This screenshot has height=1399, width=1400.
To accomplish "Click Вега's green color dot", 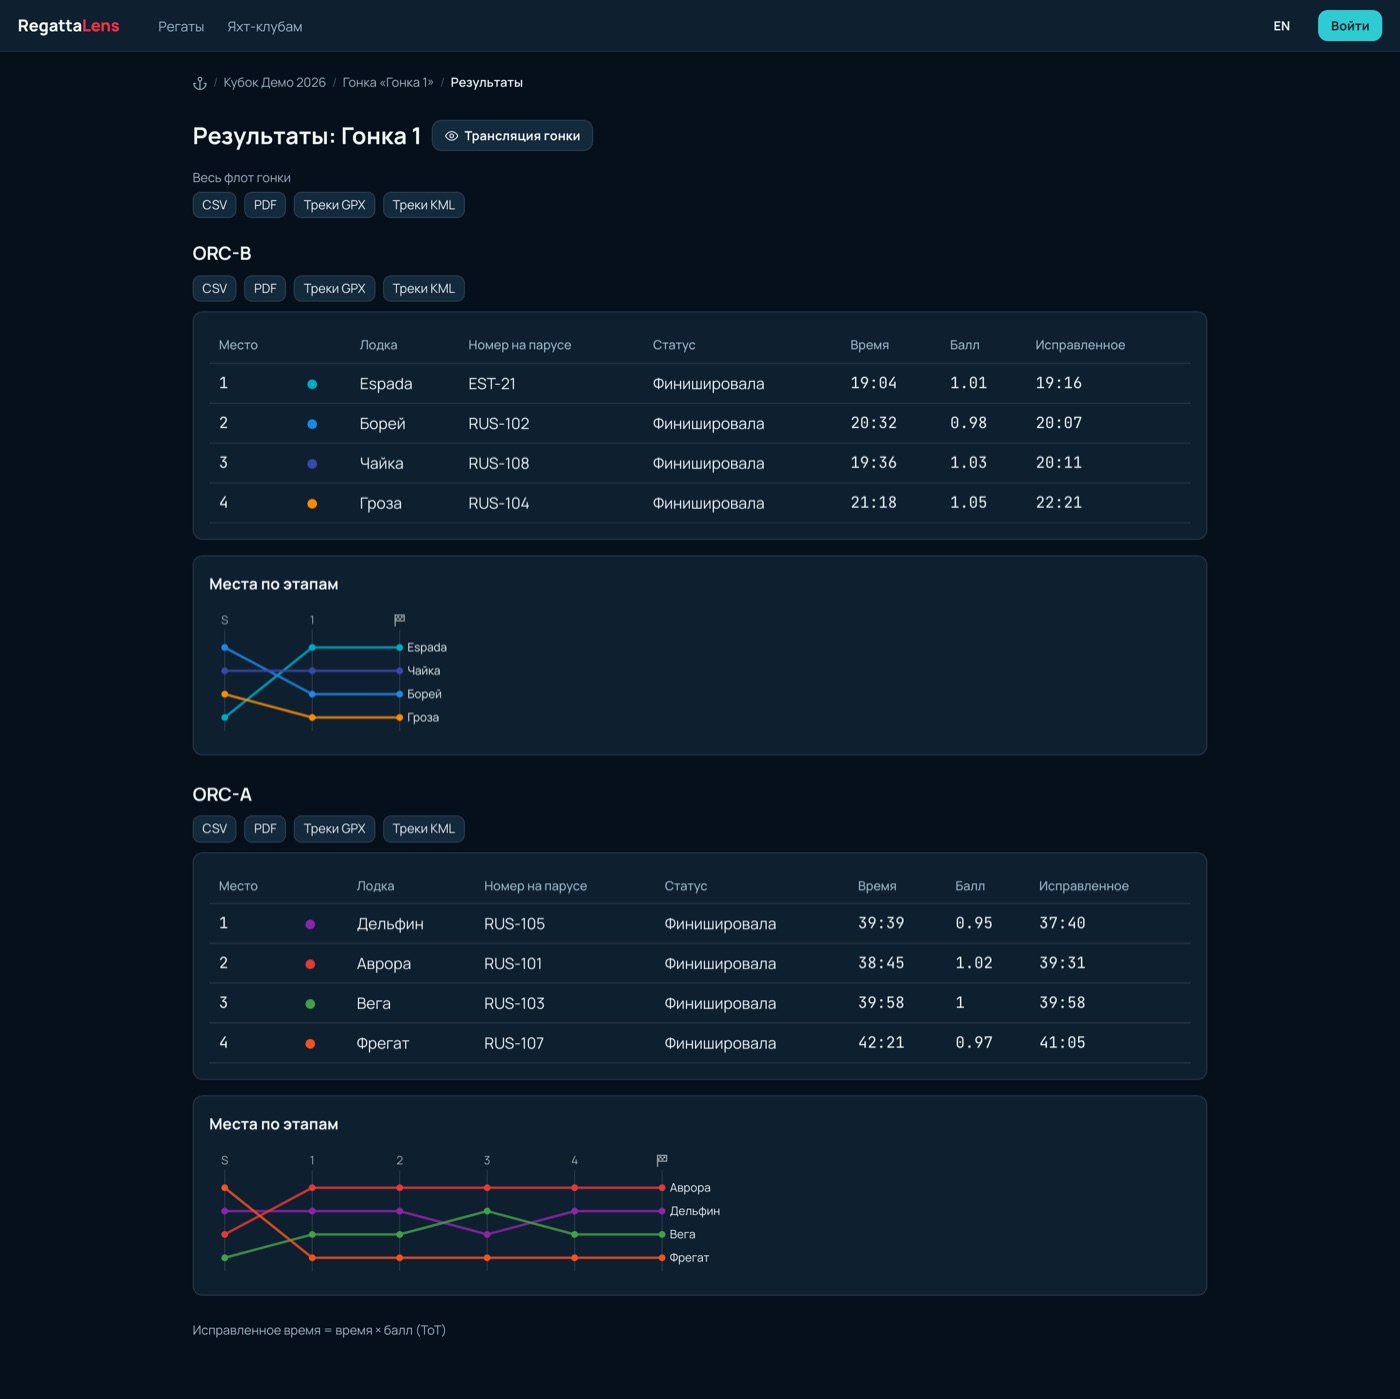I will [x=310, y=1004].
